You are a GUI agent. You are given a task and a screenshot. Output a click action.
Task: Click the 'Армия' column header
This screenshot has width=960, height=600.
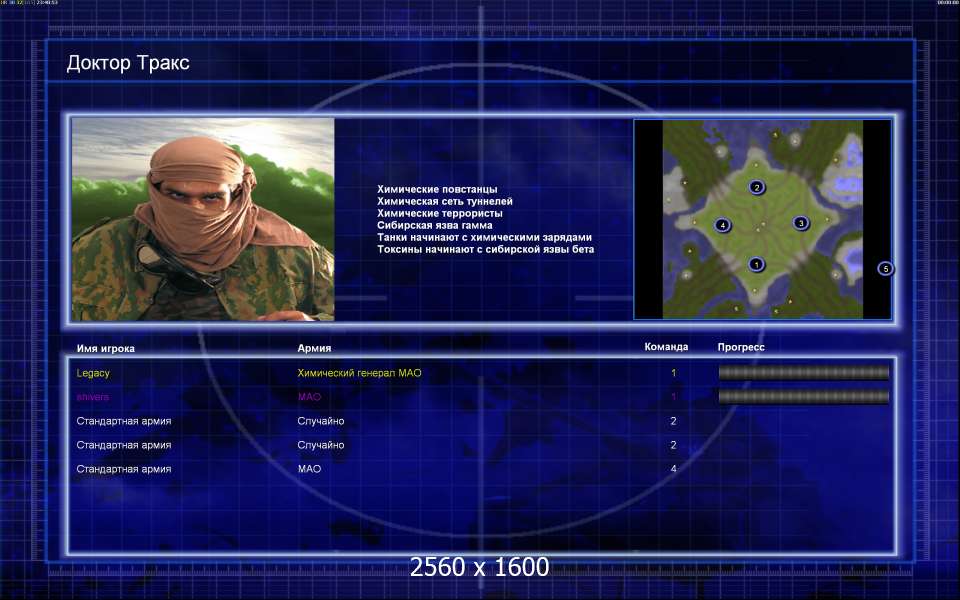coord(314,348)
